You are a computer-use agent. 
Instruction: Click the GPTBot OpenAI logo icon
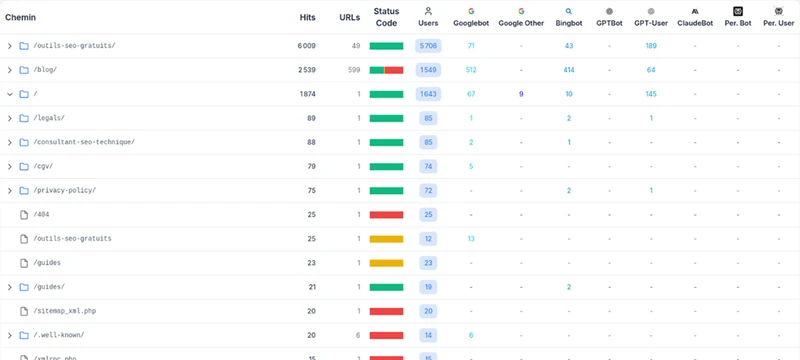point(609,11)
